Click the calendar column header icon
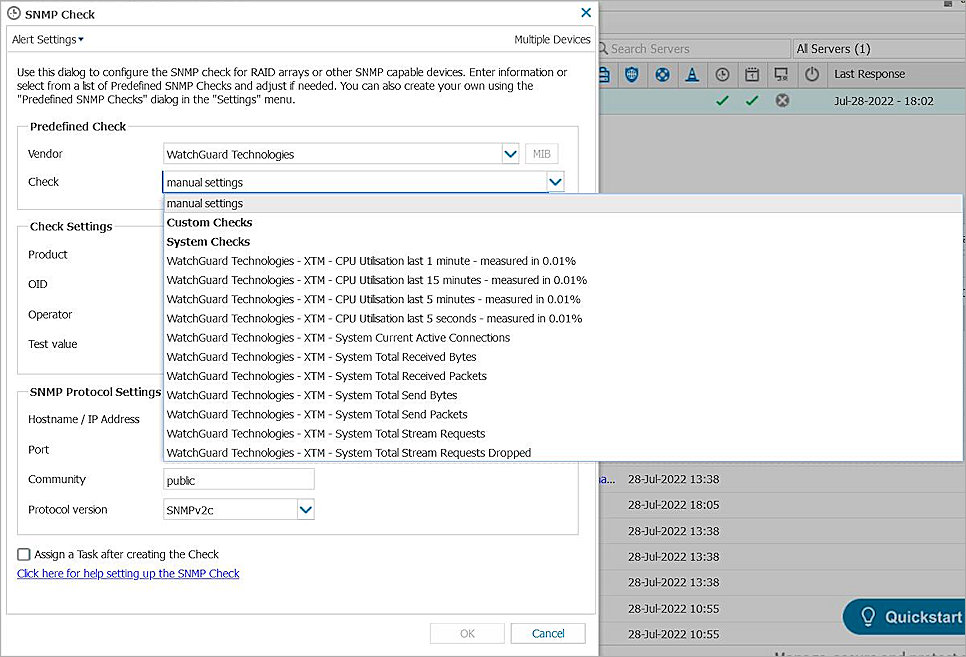966x657 pixels. pos(752,74)
